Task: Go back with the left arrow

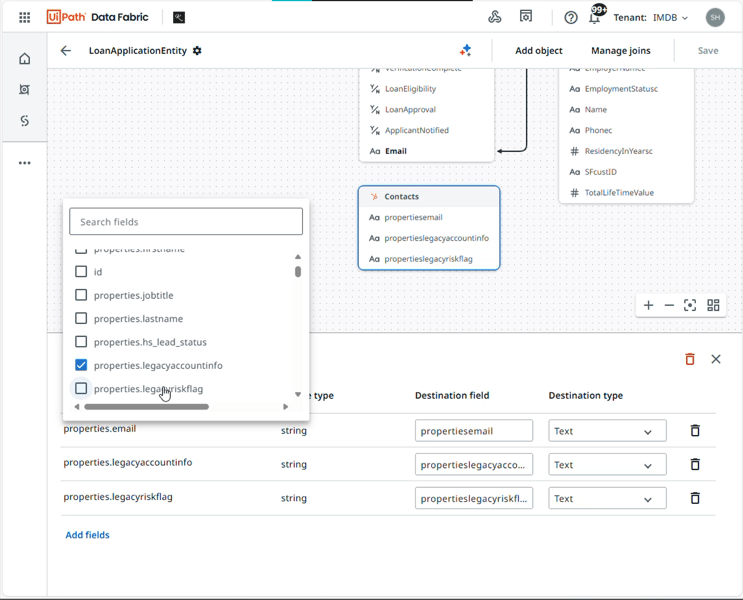Action: (65, 51)
